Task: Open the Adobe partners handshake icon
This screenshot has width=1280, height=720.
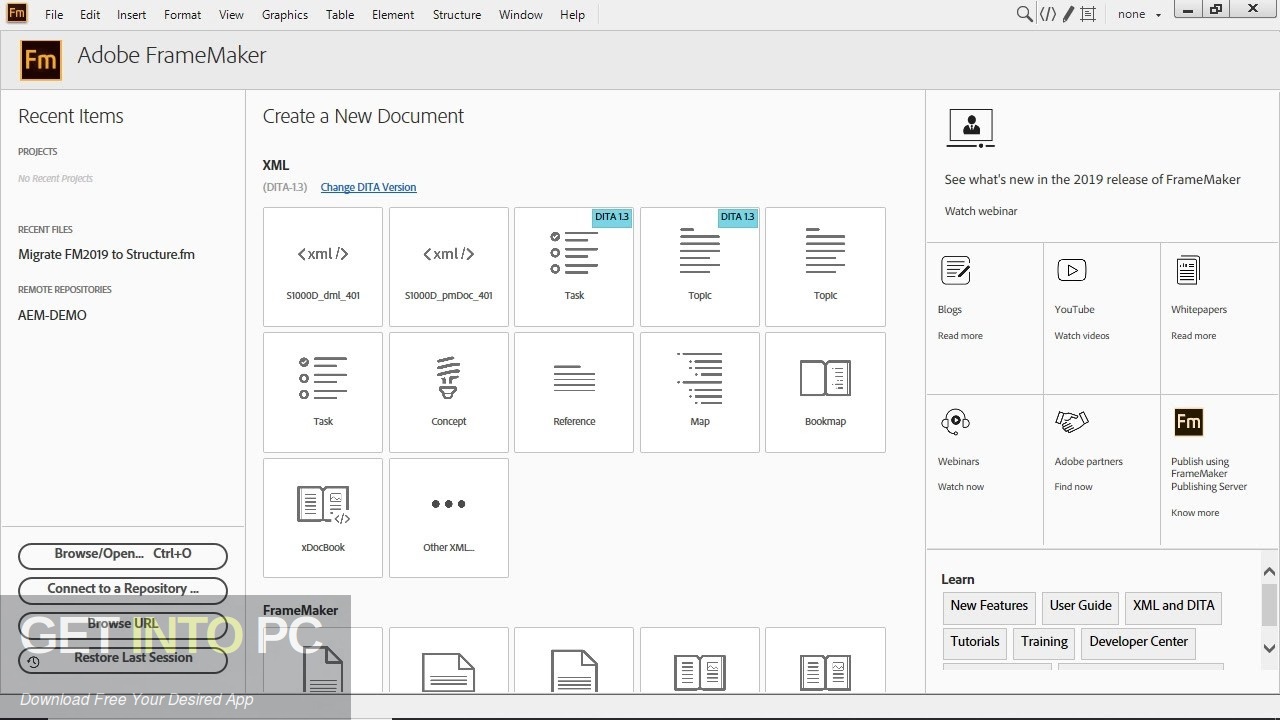Action: point(1072,422)
